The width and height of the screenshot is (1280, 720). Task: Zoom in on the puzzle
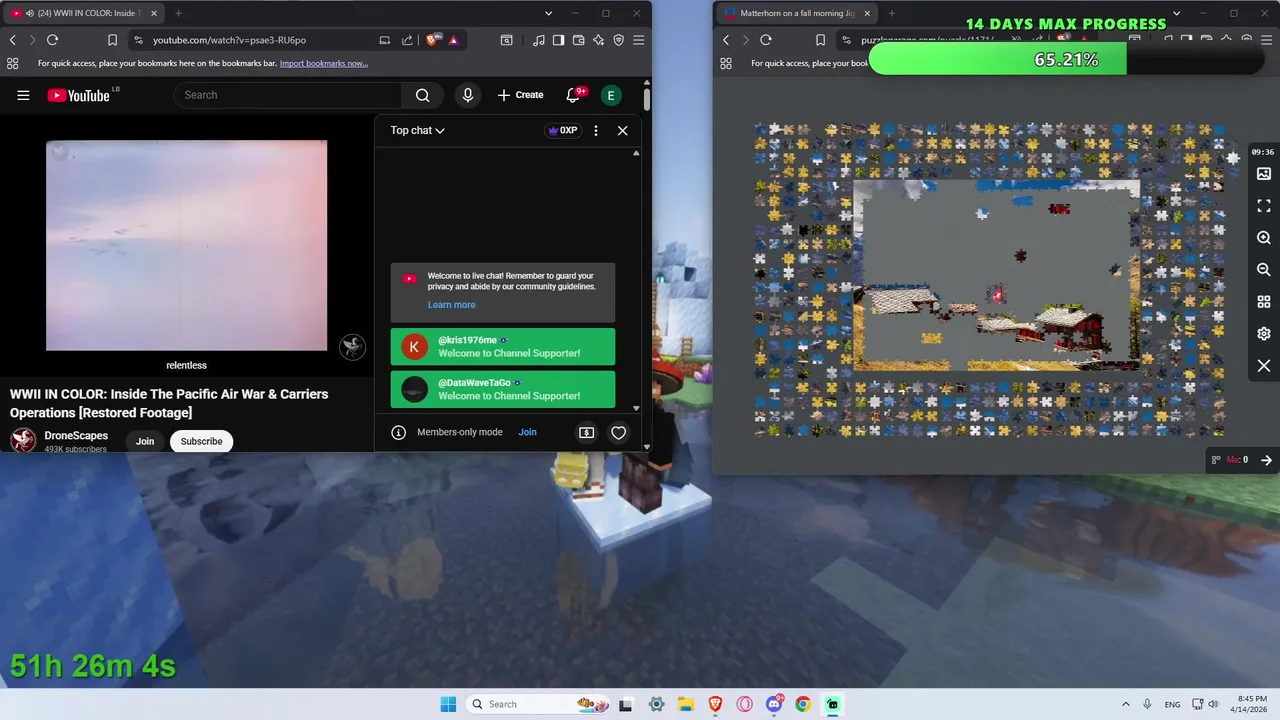tap(1263, 238)
